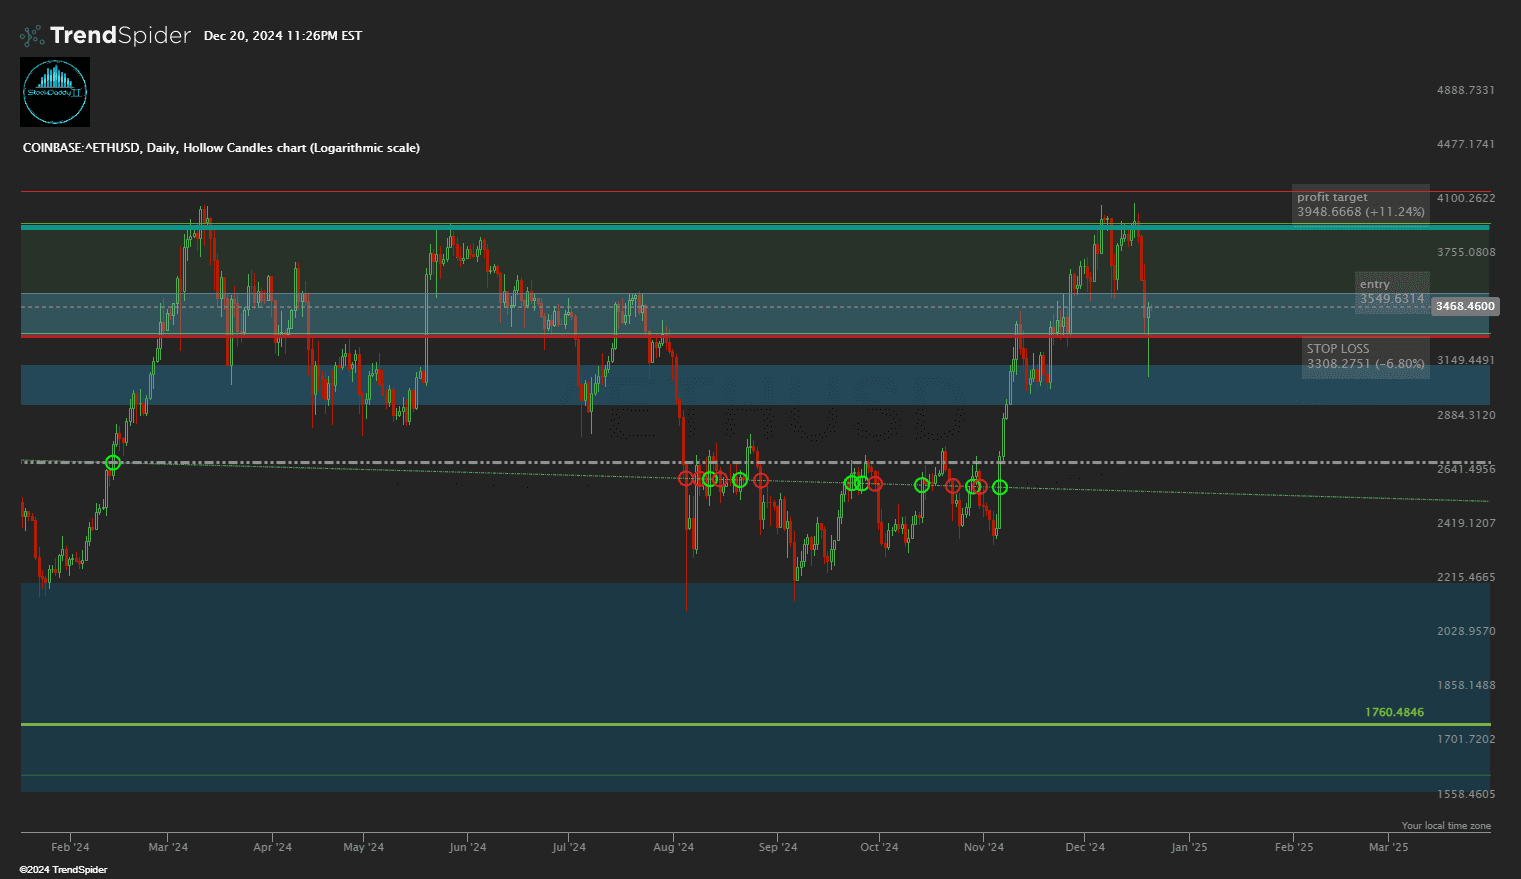Click the current price tag 3468.4600

pos(1464,306)
